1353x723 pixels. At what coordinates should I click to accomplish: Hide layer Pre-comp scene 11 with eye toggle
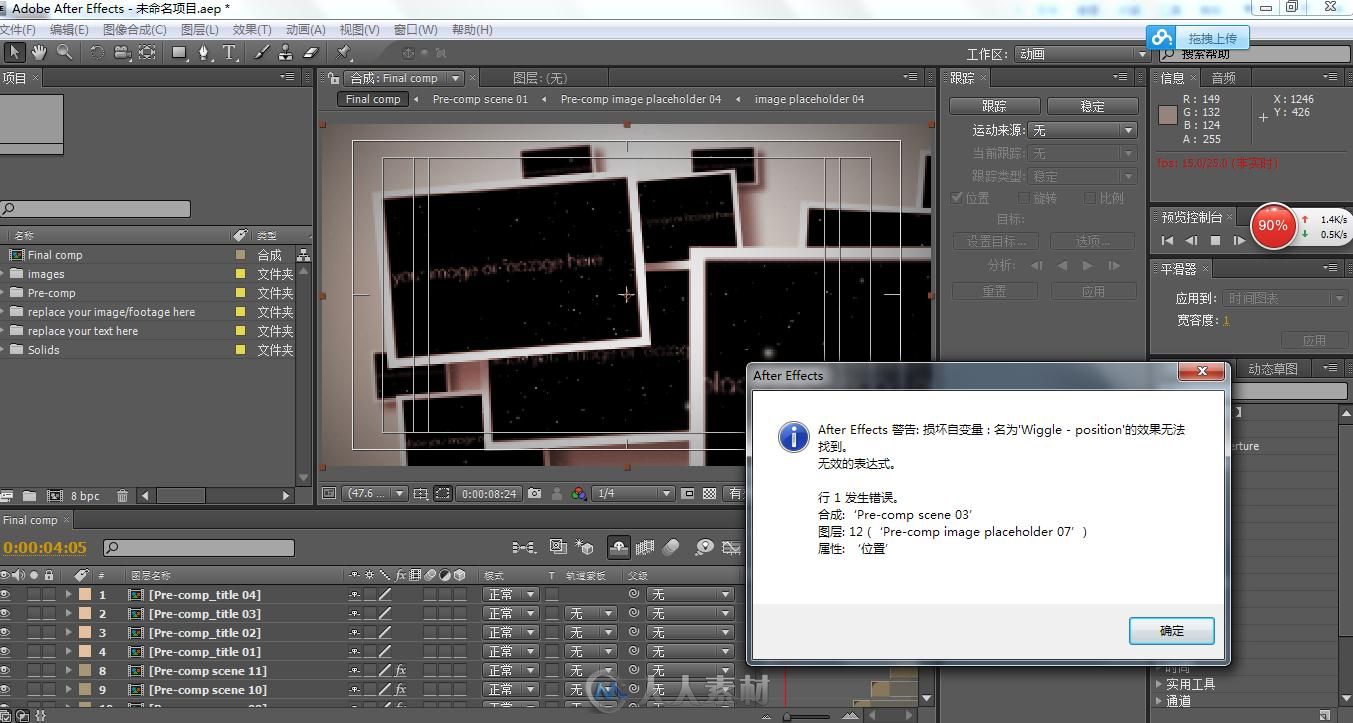6,671
